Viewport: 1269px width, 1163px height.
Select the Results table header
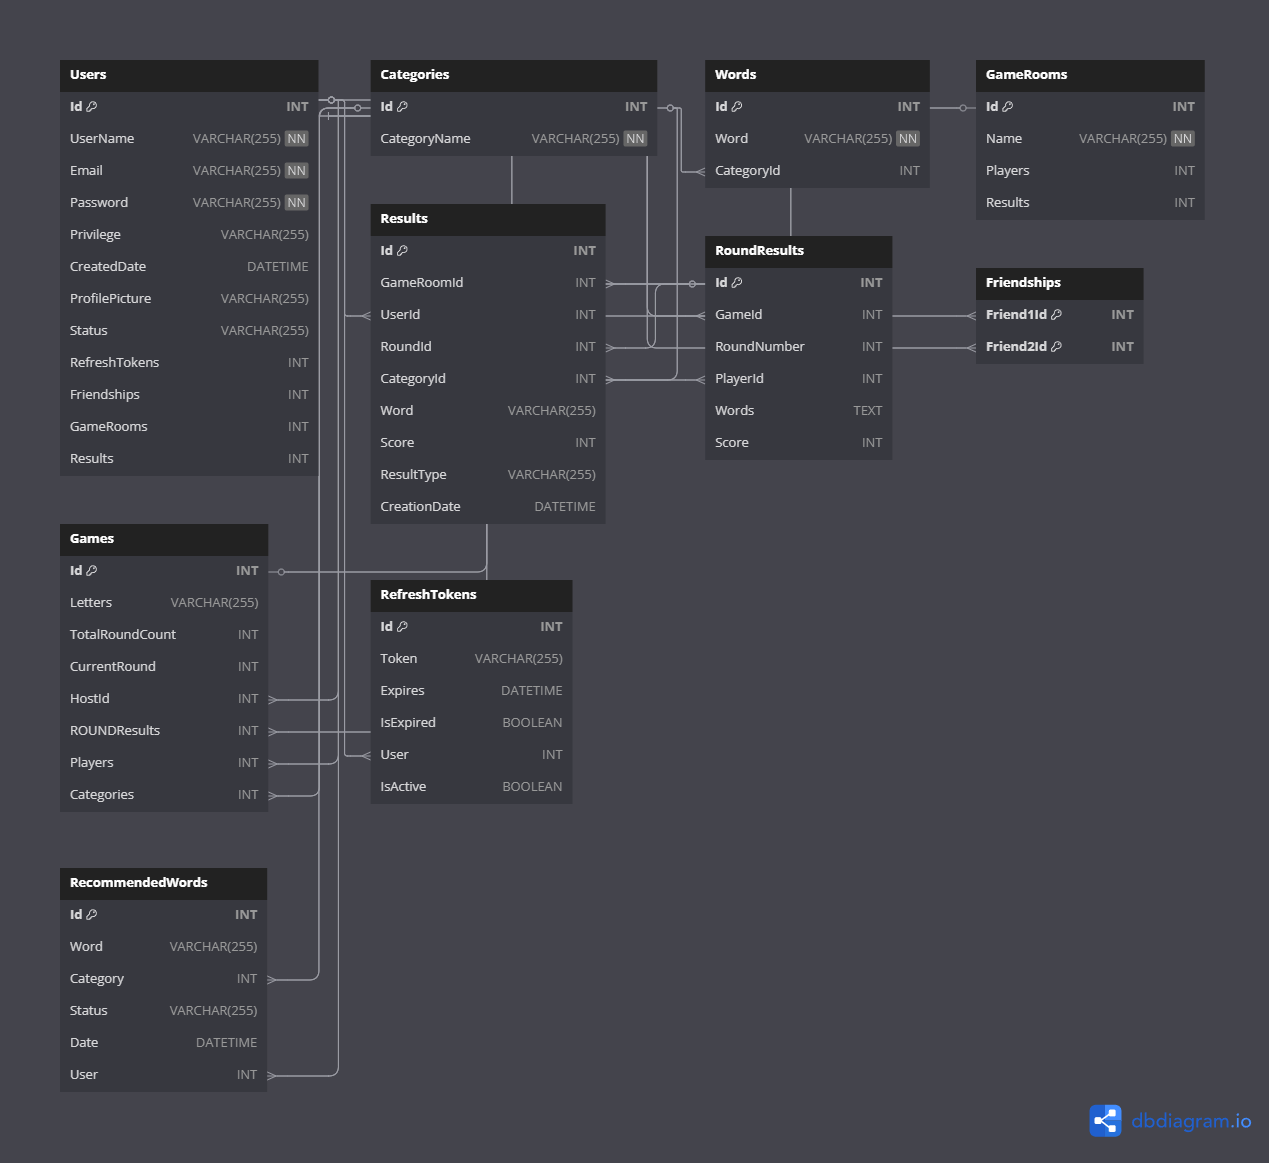487,219
